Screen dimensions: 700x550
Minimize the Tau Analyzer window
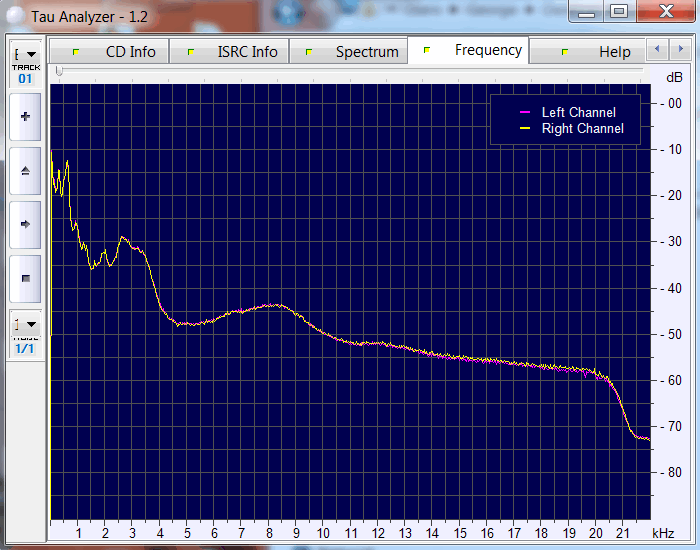(588, 11)
